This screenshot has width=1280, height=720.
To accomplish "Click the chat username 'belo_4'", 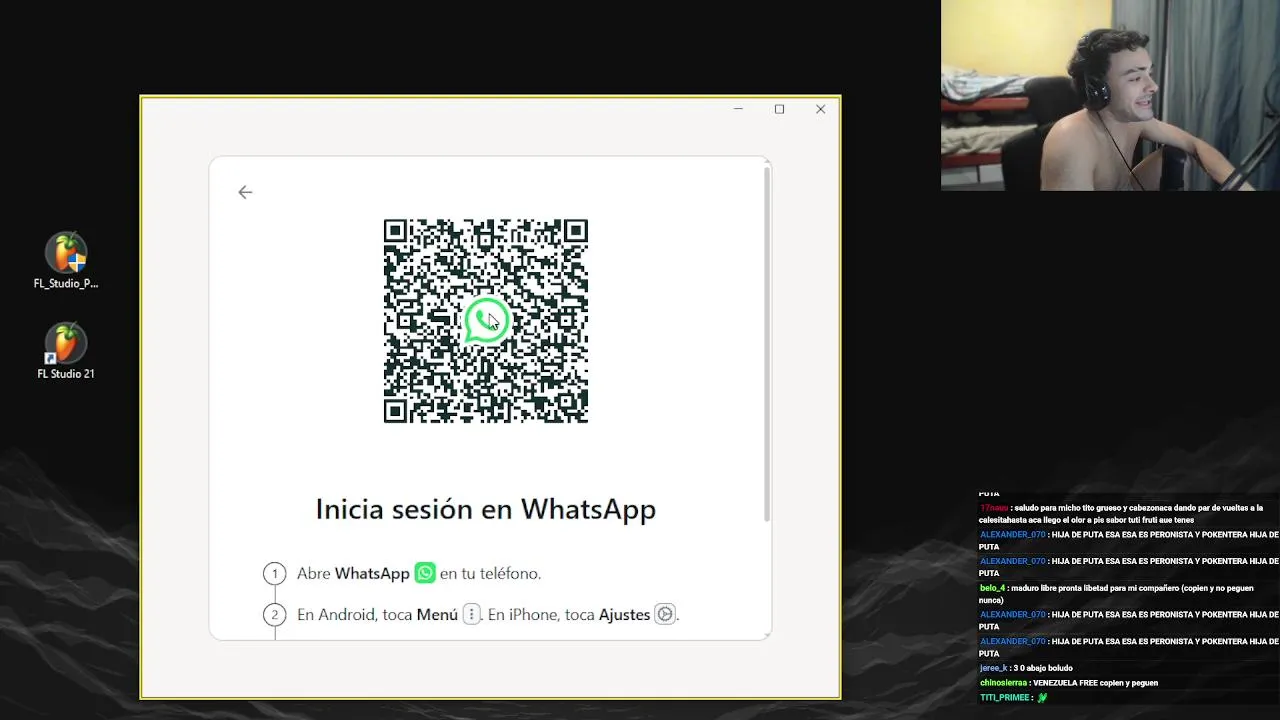I will pyautogui.click(x=992, y=588).
